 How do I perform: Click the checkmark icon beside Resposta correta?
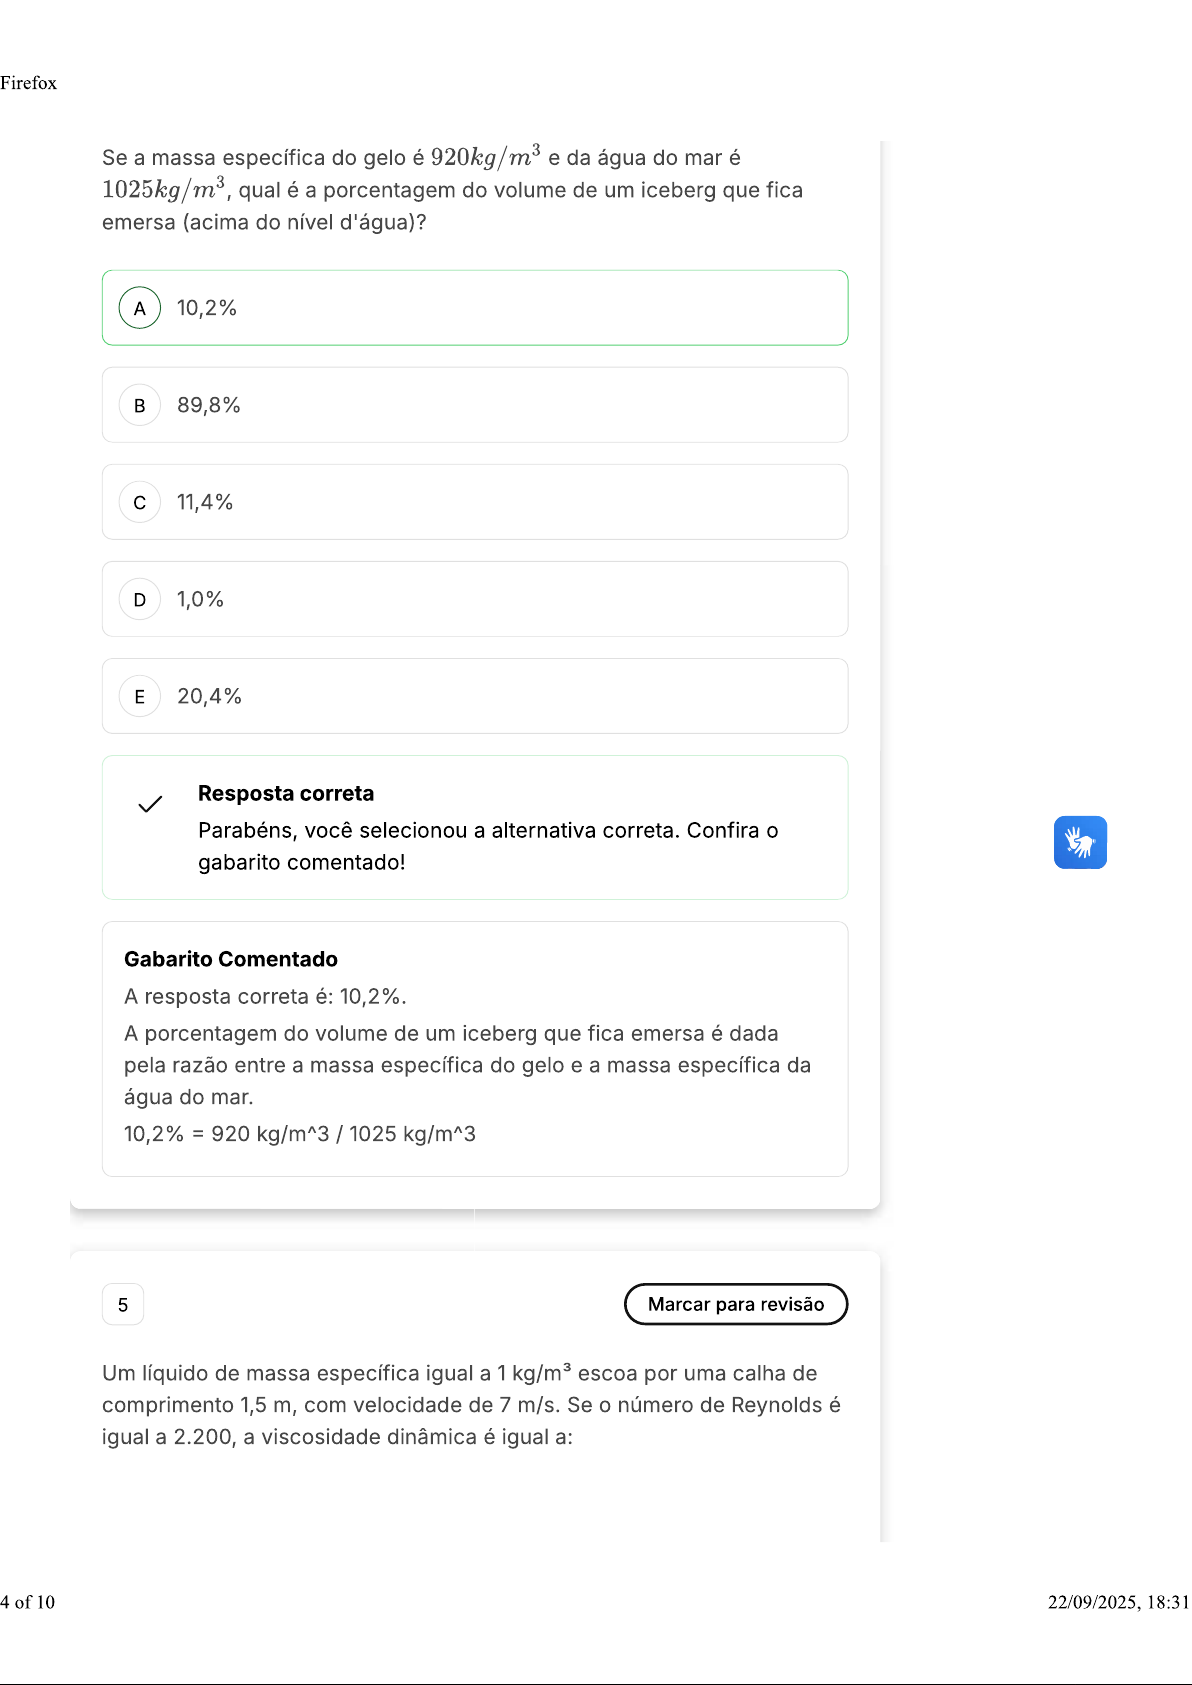tap(150, 804)
